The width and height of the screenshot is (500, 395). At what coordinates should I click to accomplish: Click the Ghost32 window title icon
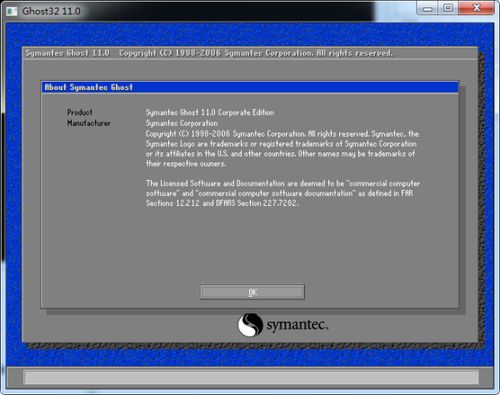pos(12,12)
